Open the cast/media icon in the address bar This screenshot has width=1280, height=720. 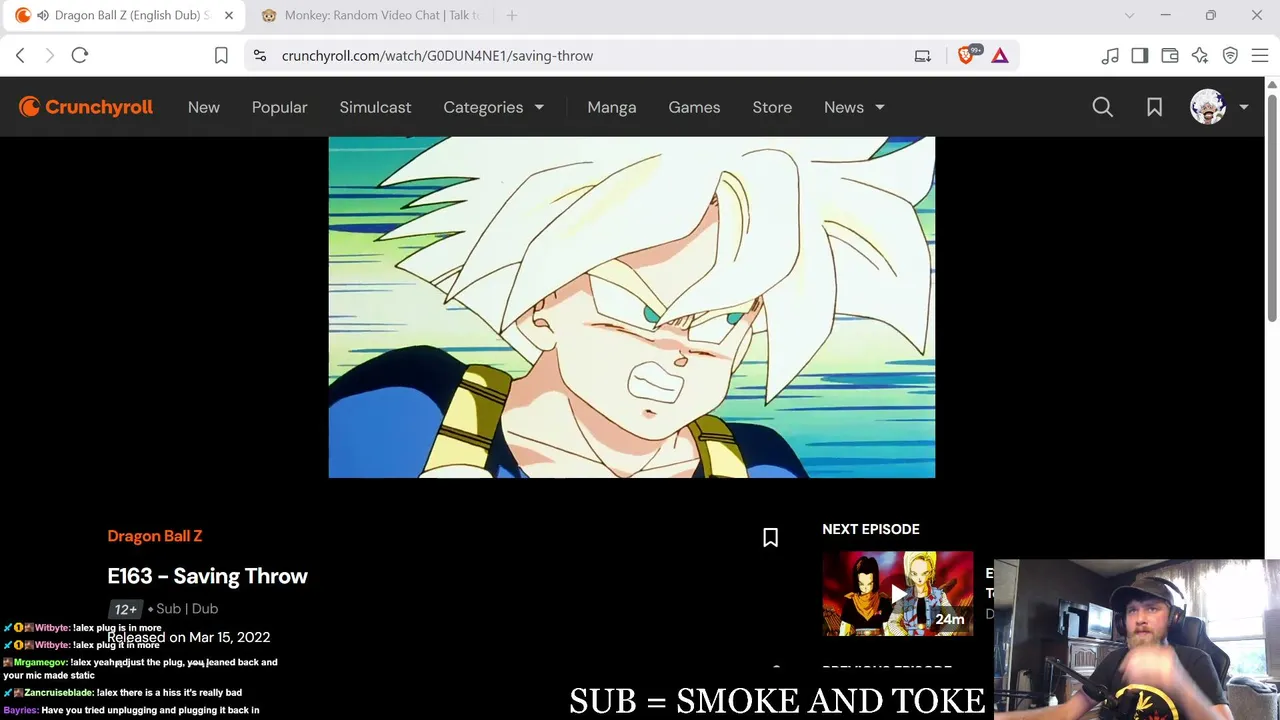(923, 56)
